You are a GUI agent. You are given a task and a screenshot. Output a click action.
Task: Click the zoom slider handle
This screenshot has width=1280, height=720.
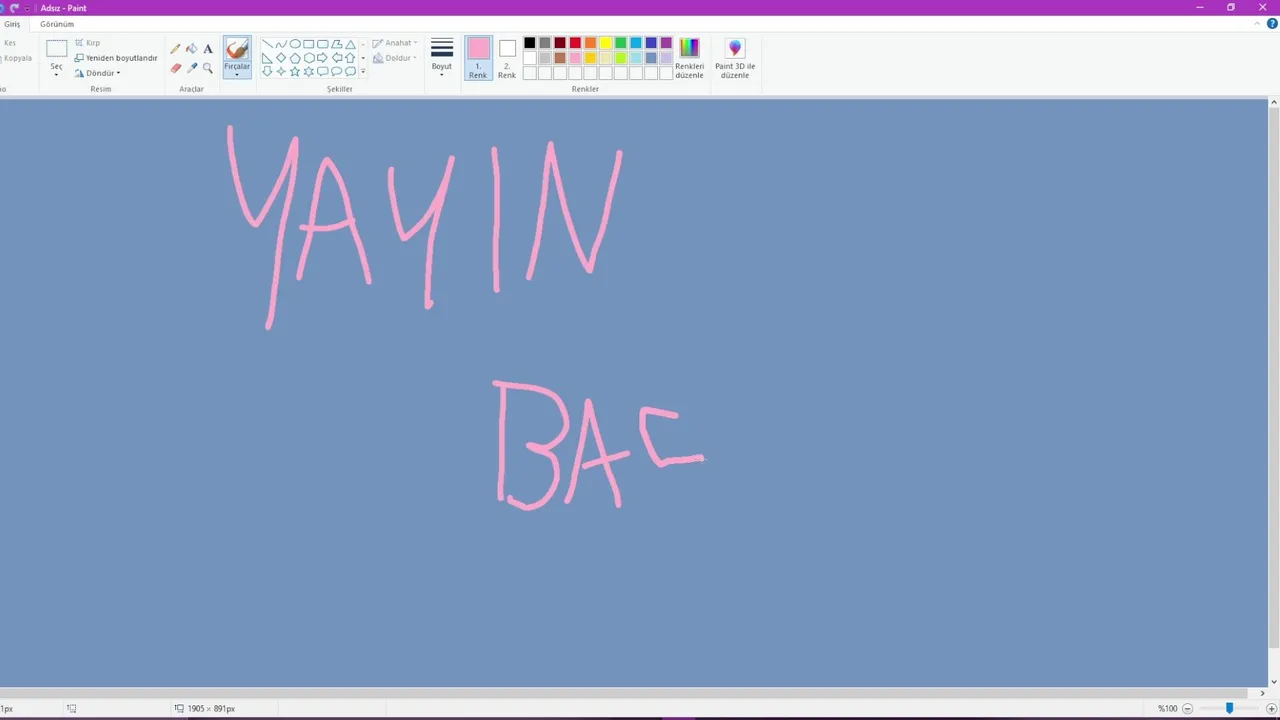click(x=1230, y=708)
